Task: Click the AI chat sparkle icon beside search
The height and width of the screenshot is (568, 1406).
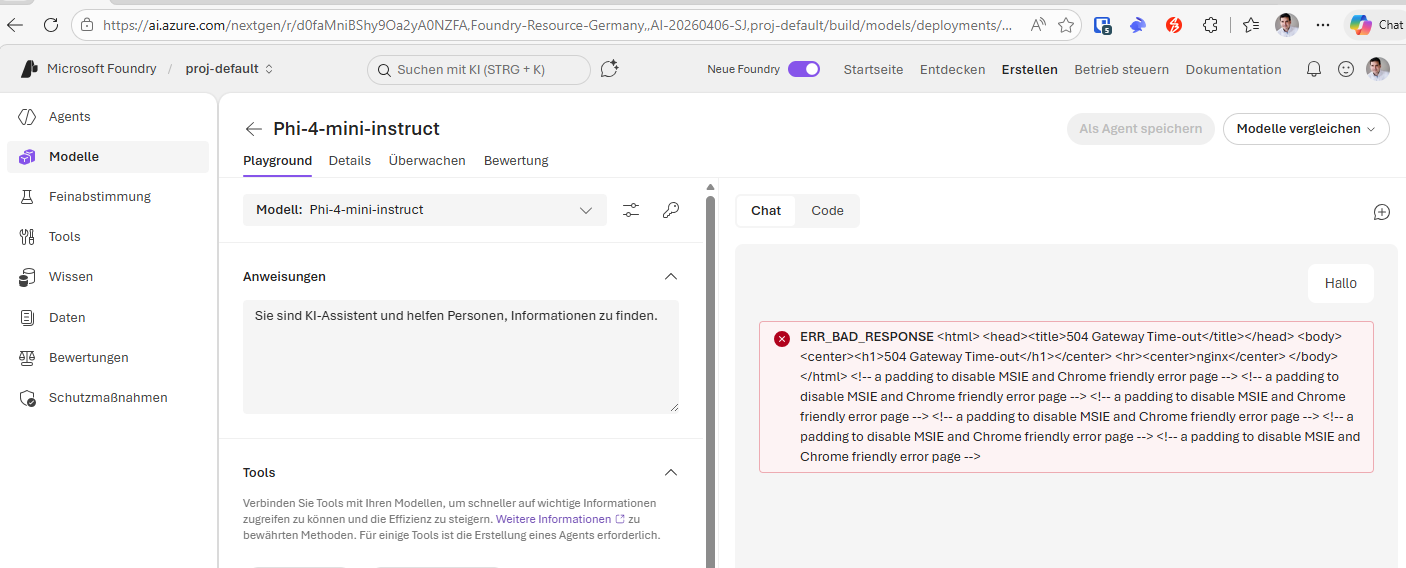Action: 609,69
